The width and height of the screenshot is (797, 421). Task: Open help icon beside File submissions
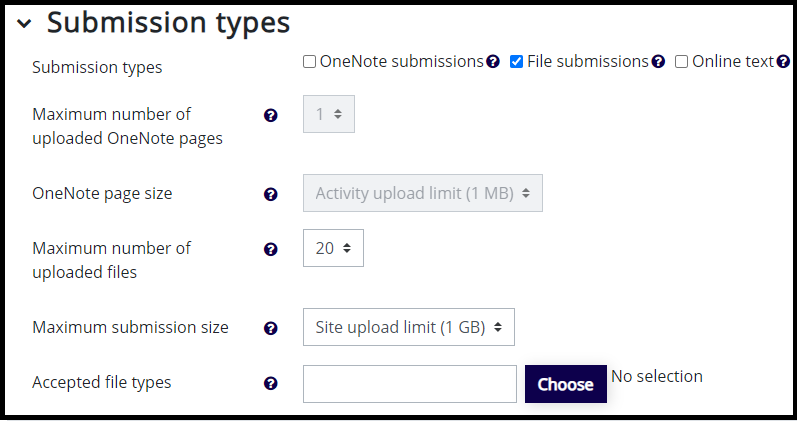[x=658, y=62]
